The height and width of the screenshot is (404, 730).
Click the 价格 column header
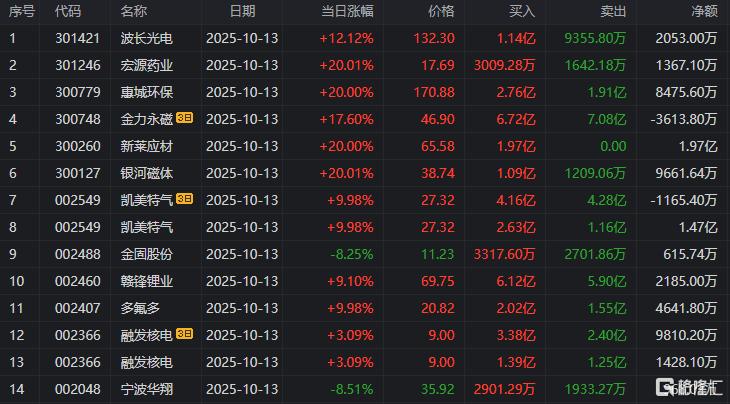(440, 12)
